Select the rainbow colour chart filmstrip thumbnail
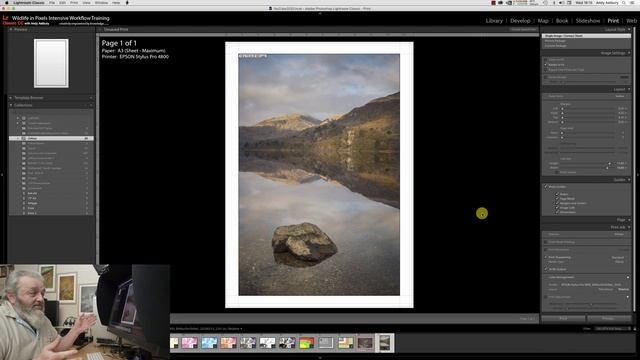Image resolution: width=640 pixels, height=360 pixels. coord(306,343)
